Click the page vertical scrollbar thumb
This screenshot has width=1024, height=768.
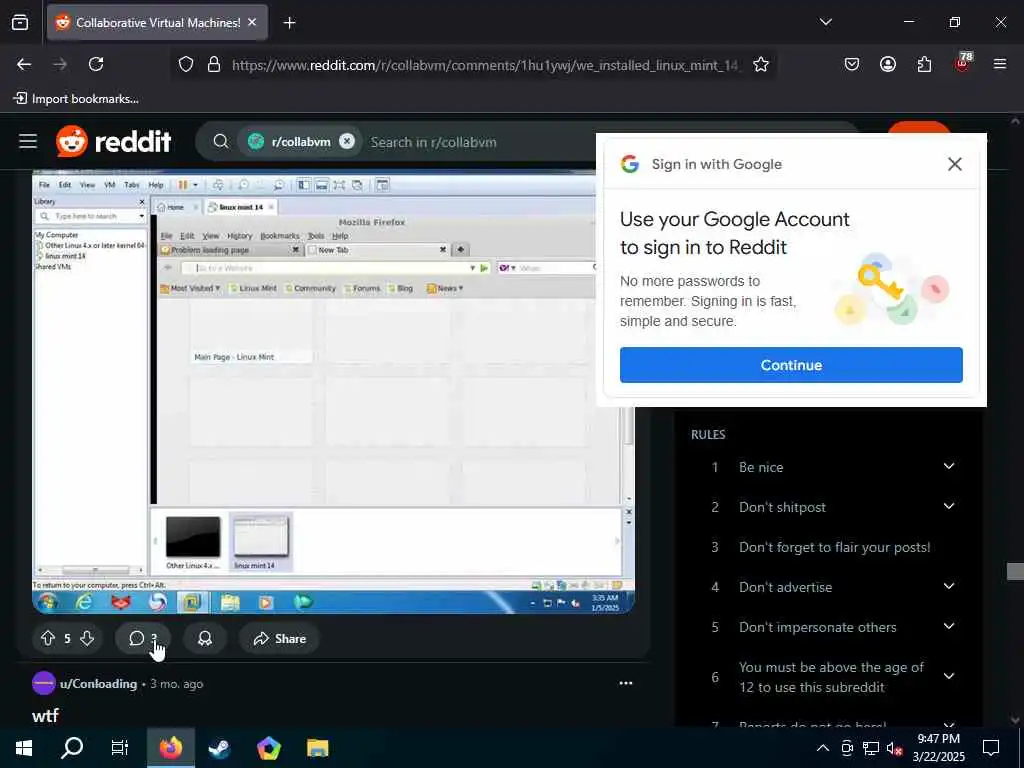tap(1015, 571)
